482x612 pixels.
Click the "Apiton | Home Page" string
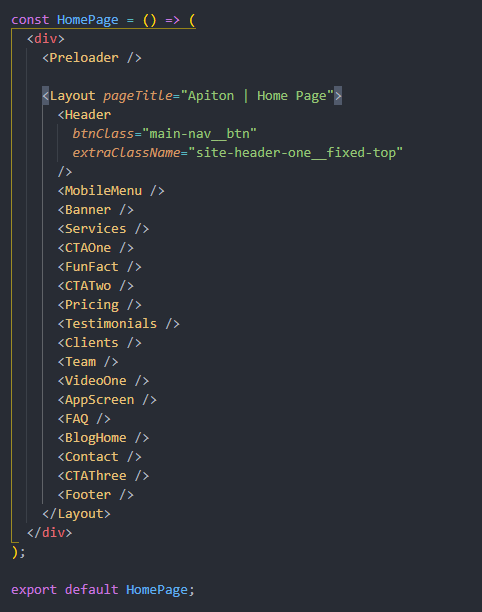(257, 96)
